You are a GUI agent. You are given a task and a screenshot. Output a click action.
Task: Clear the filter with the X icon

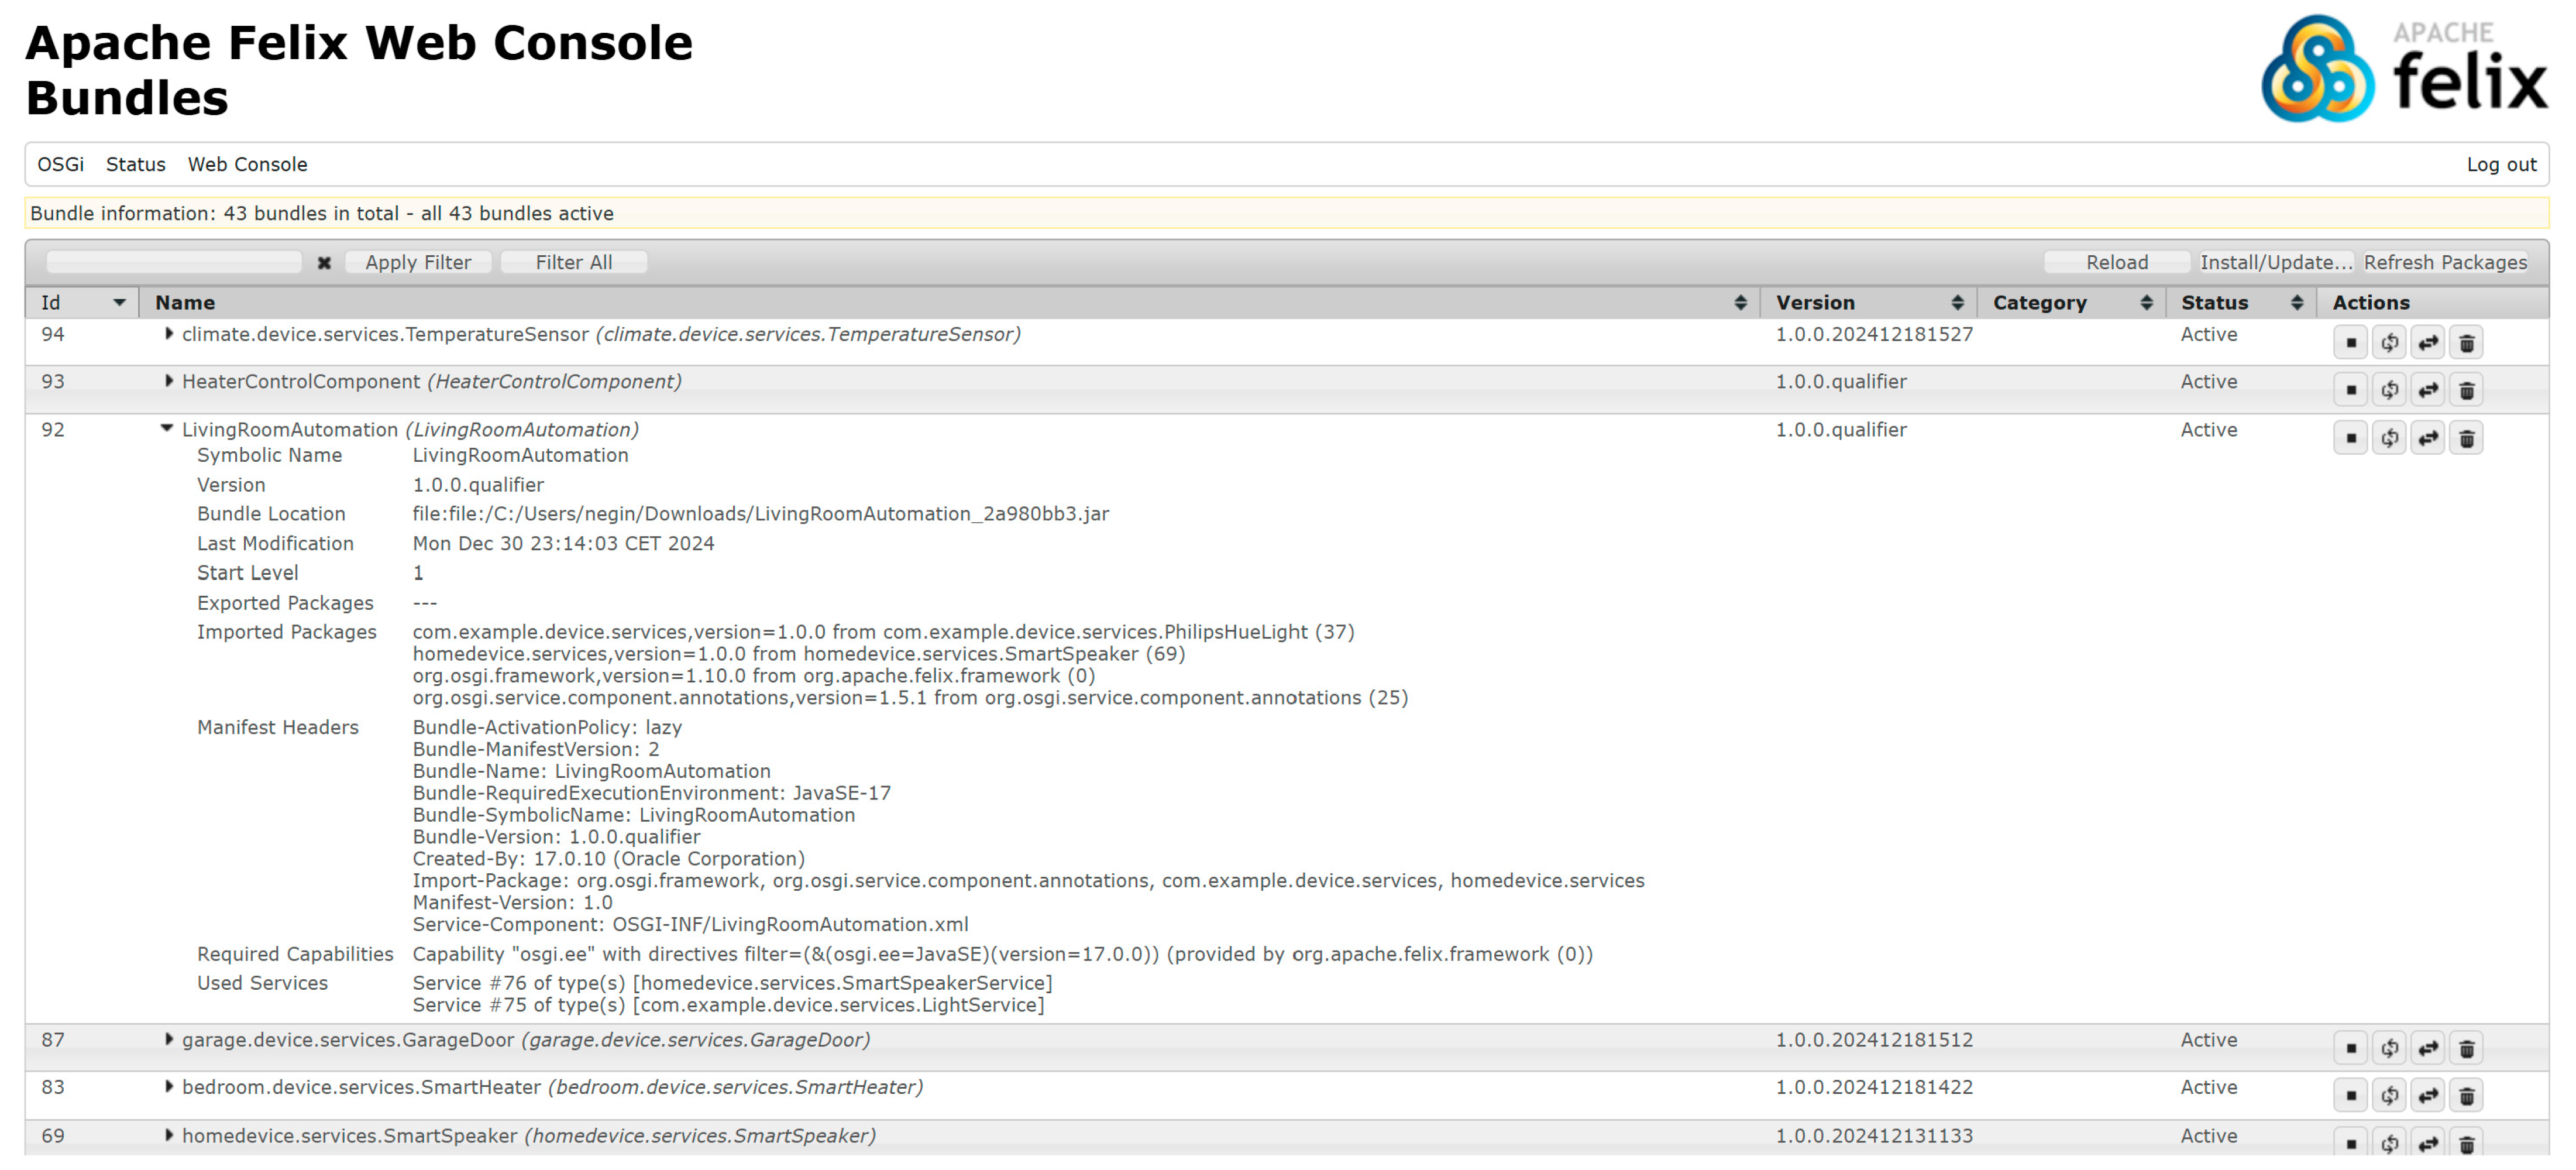click(324, 263)
